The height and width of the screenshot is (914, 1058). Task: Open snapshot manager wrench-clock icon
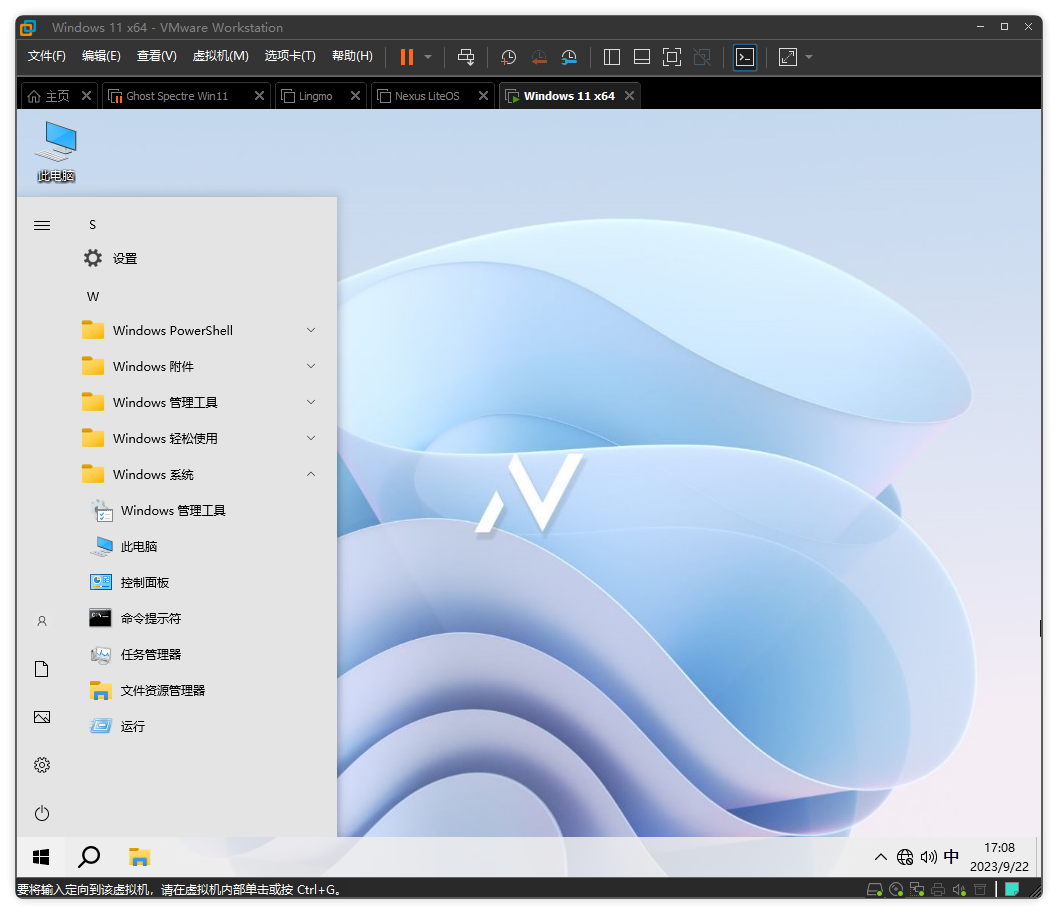coord(569,57)
